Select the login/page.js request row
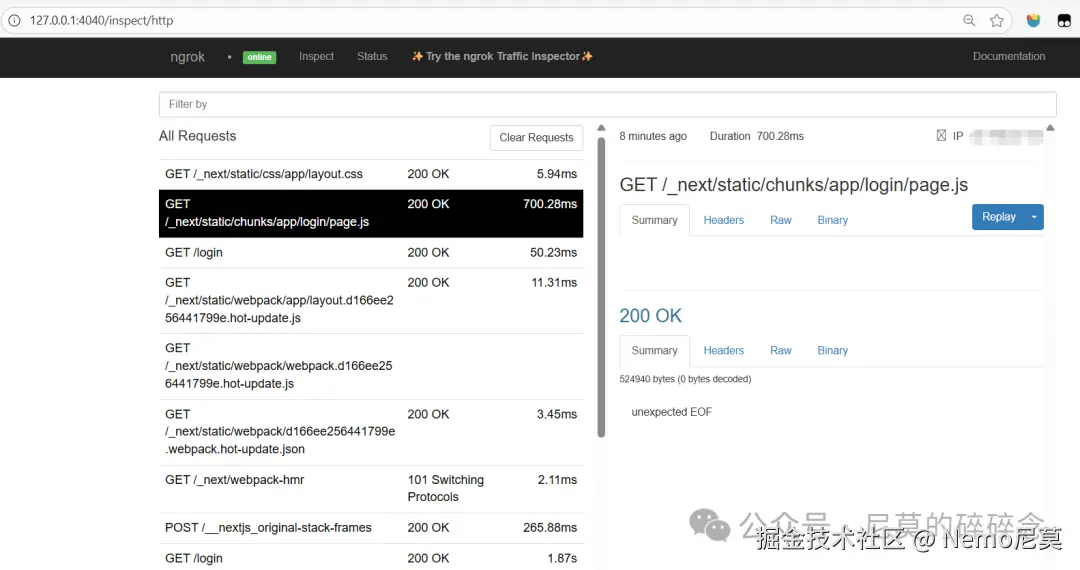 coord(371,213)
